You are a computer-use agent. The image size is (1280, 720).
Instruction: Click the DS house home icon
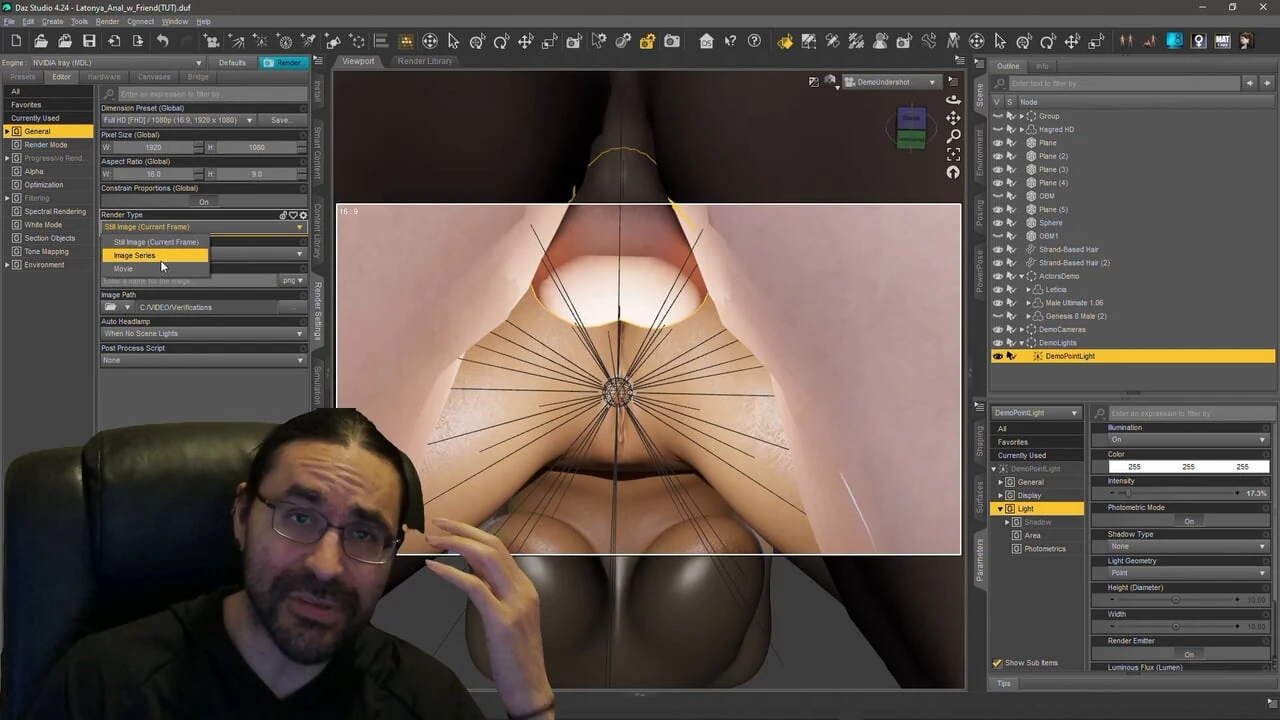click(x=707, y=41)
